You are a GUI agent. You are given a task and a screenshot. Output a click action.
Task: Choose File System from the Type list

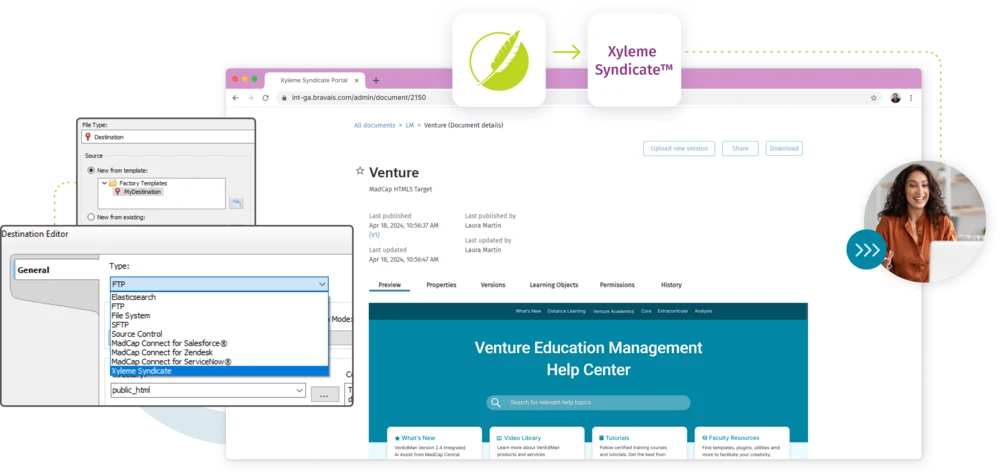(x=219, y=316)
